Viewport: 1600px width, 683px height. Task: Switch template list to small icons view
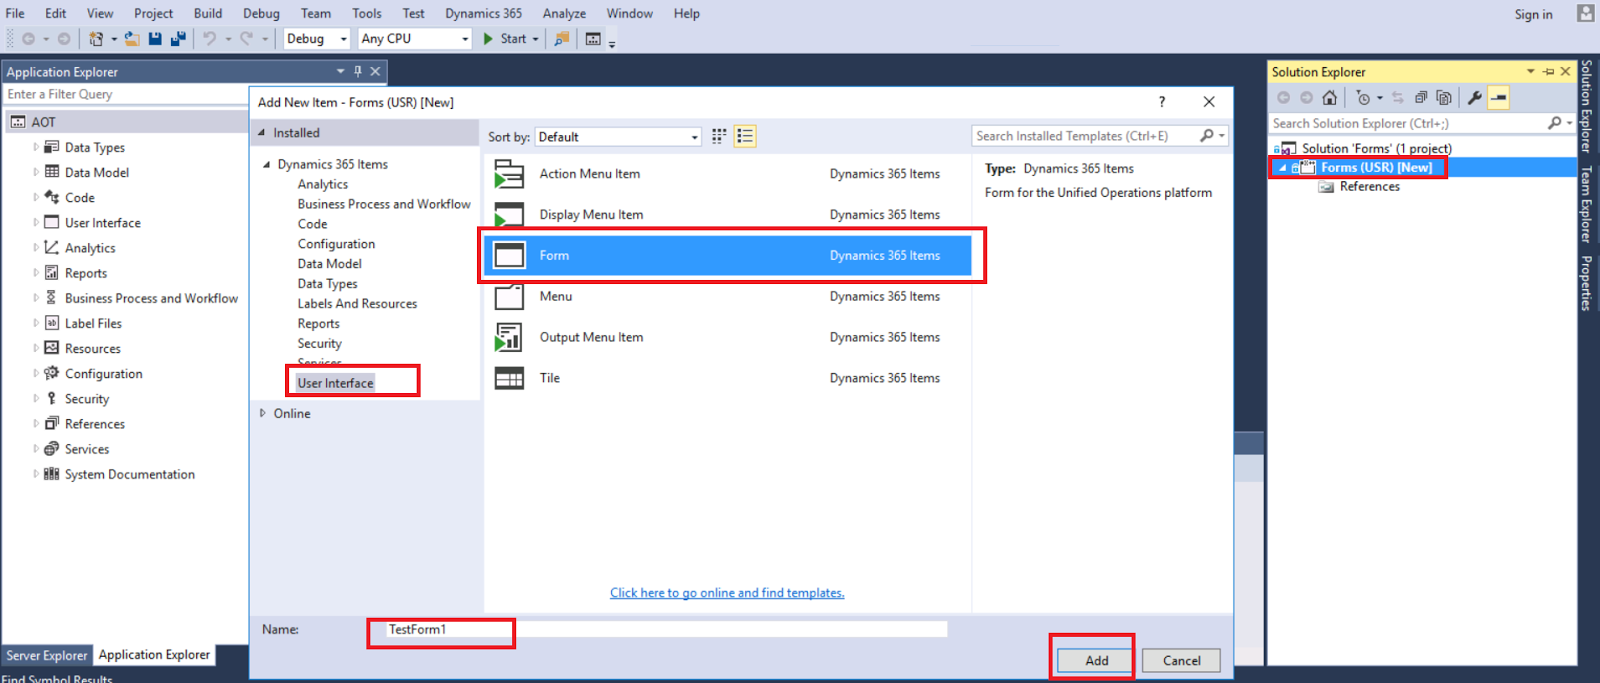point(719,136)
